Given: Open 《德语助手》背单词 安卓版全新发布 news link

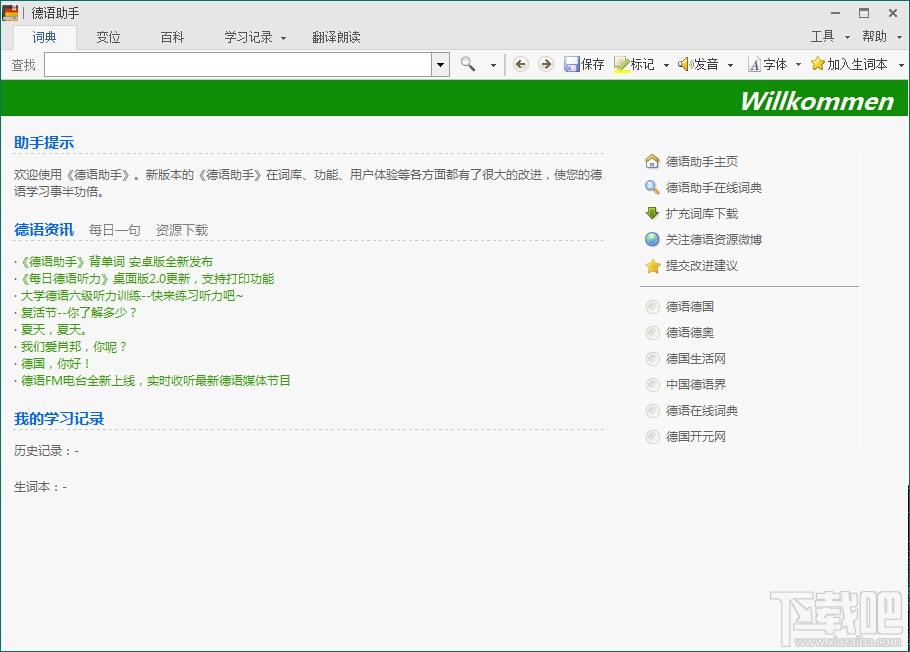Looking at the screenshot, I should click(117, 262).
